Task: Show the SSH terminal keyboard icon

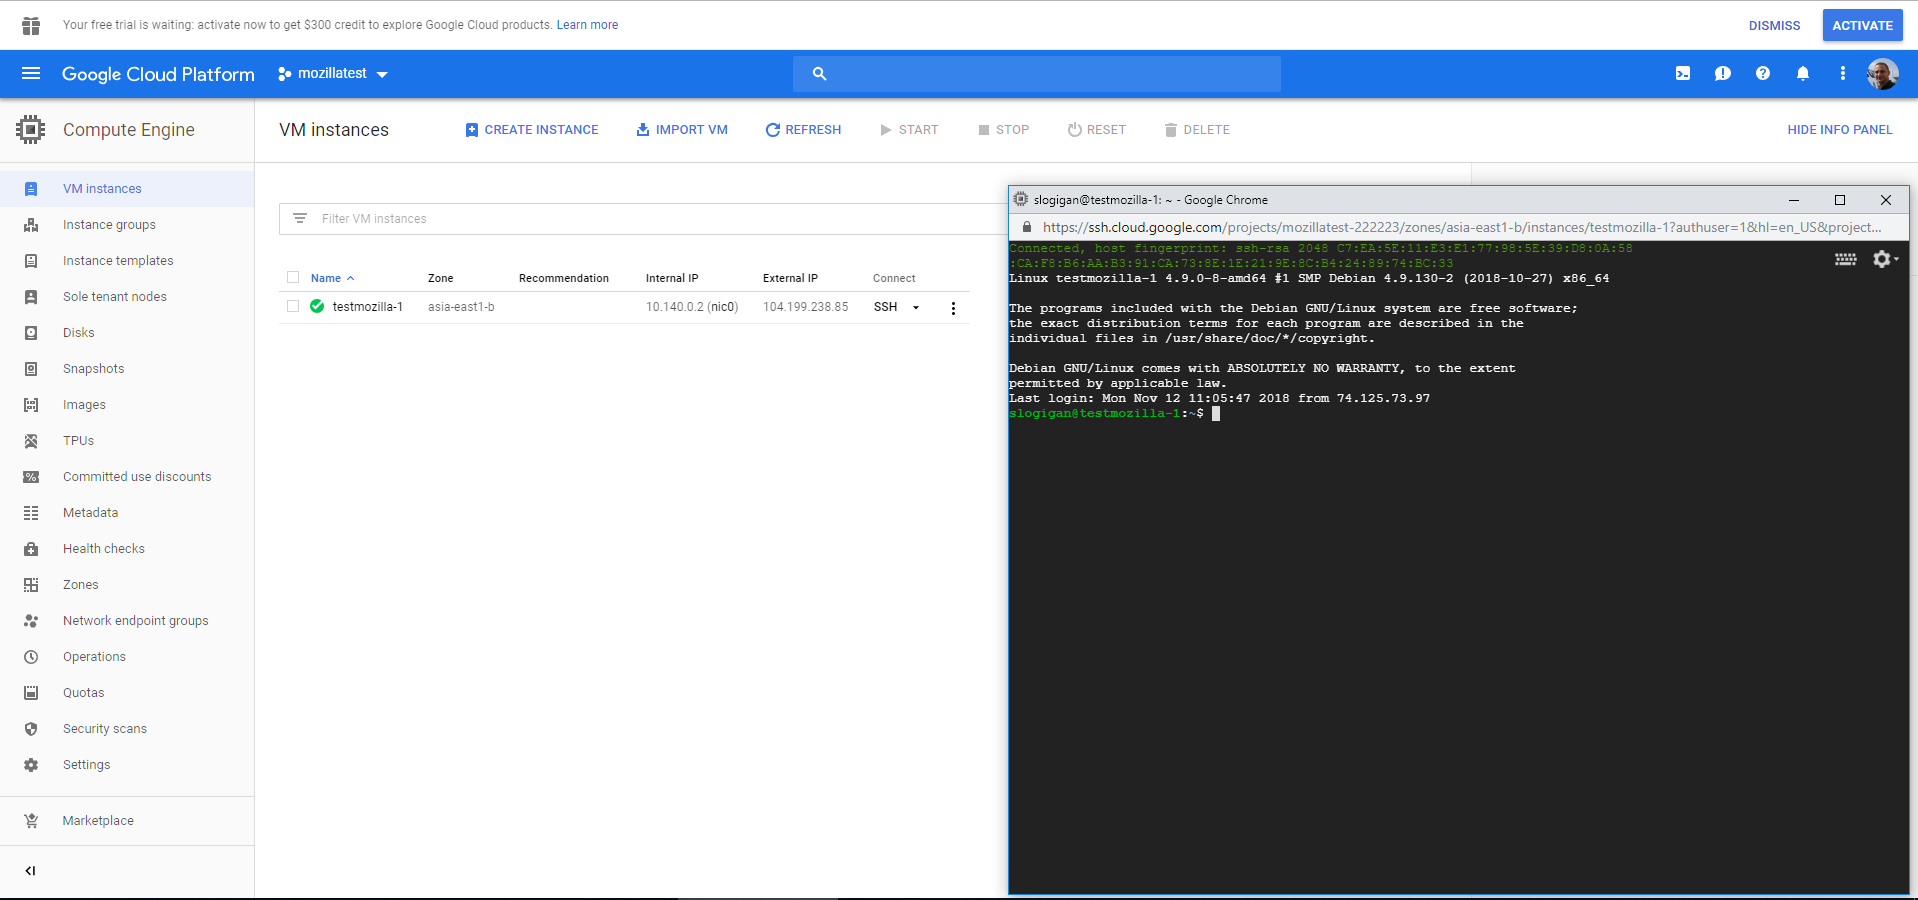Action: pos(1846,259)
